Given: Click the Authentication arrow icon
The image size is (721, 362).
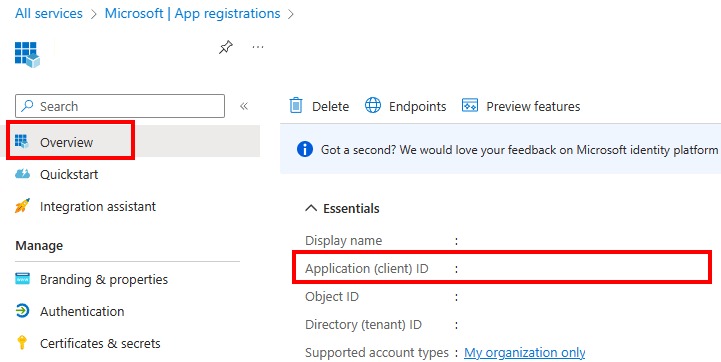Looking at the screenshot, I should point(22,311).
